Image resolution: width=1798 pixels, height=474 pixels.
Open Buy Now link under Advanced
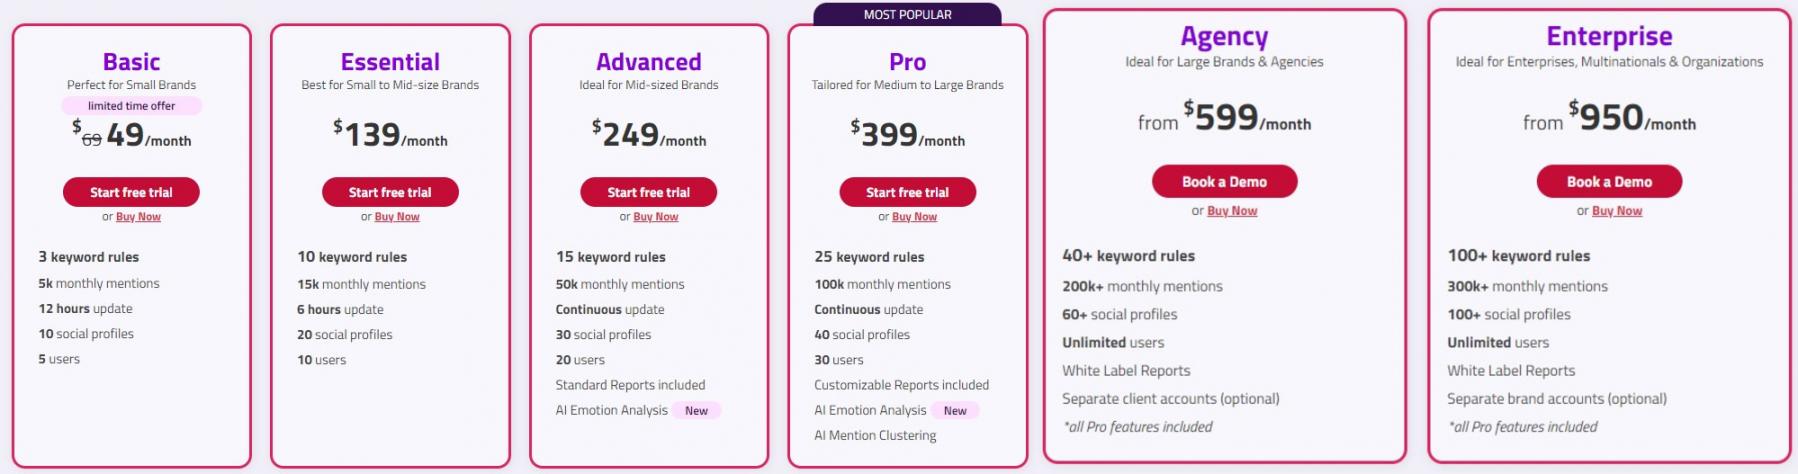[x=655, y=217]
